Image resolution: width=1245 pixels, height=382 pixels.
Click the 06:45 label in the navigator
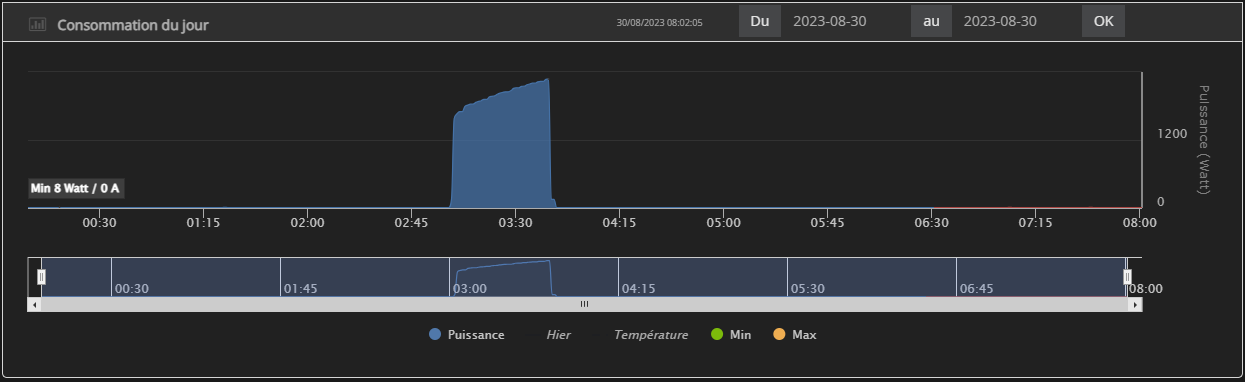pyautogui.click(x=976, y=288)
